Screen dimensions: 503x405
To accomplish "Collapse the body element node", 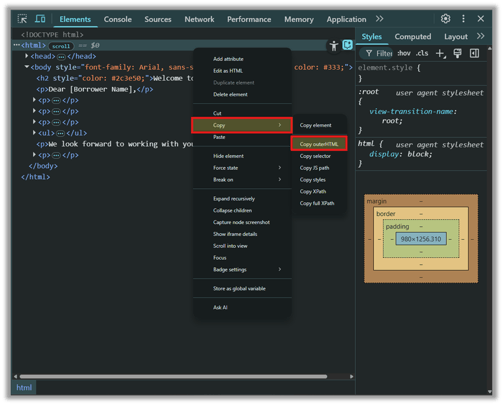I will pyautogui.click(x=26, y=67).
